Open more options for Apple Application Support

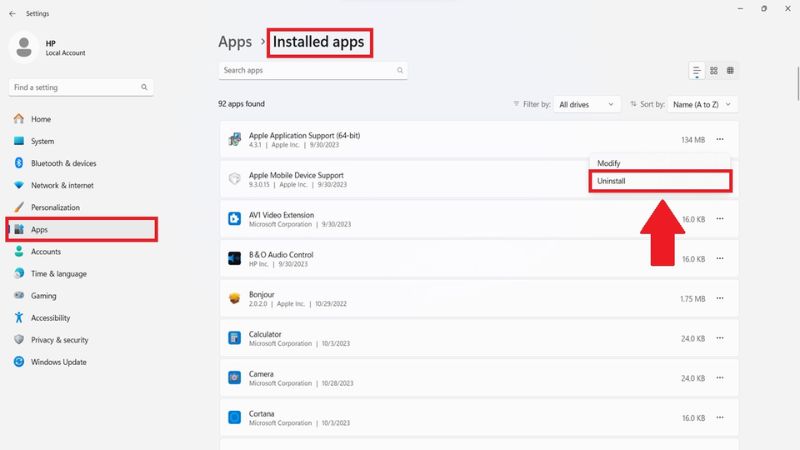click(719, 140)
